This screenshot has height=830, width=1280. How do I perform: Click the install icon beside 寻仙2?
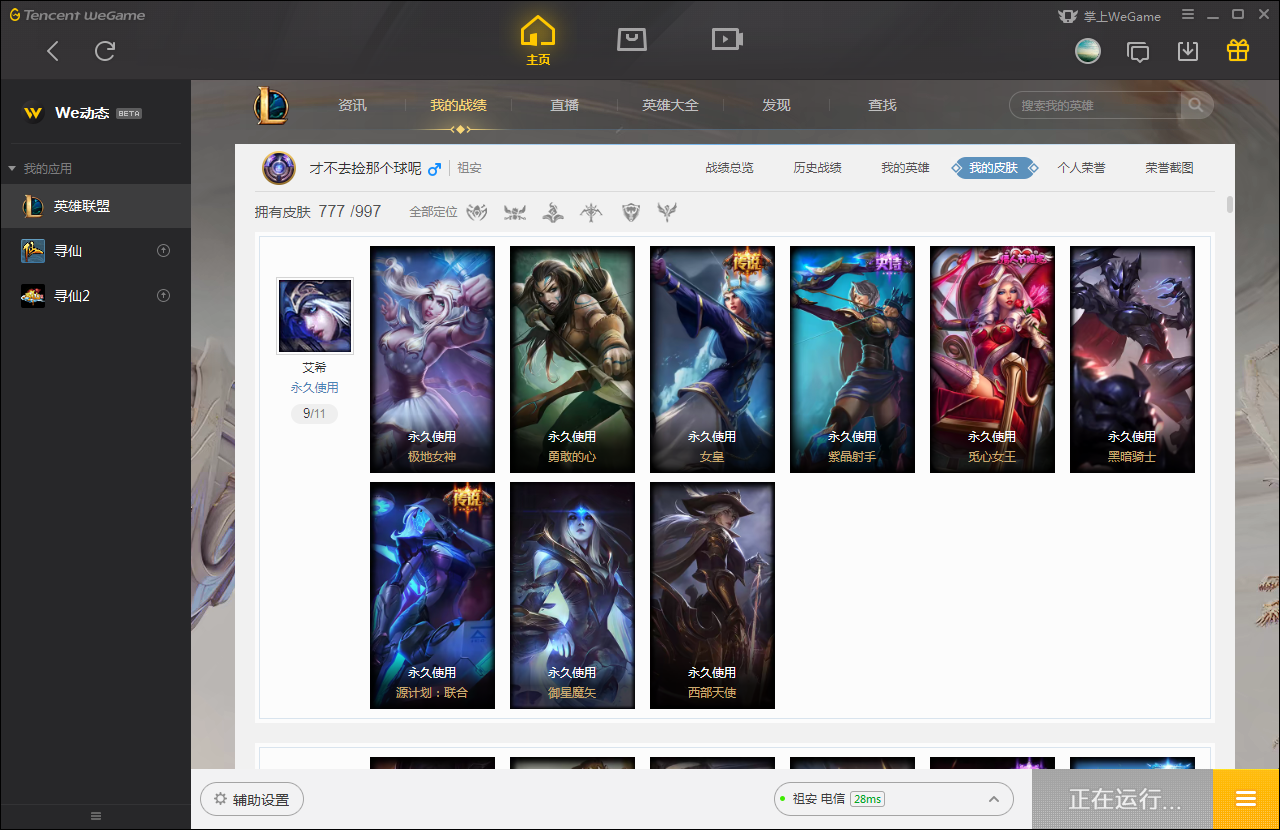pos(164,296)
